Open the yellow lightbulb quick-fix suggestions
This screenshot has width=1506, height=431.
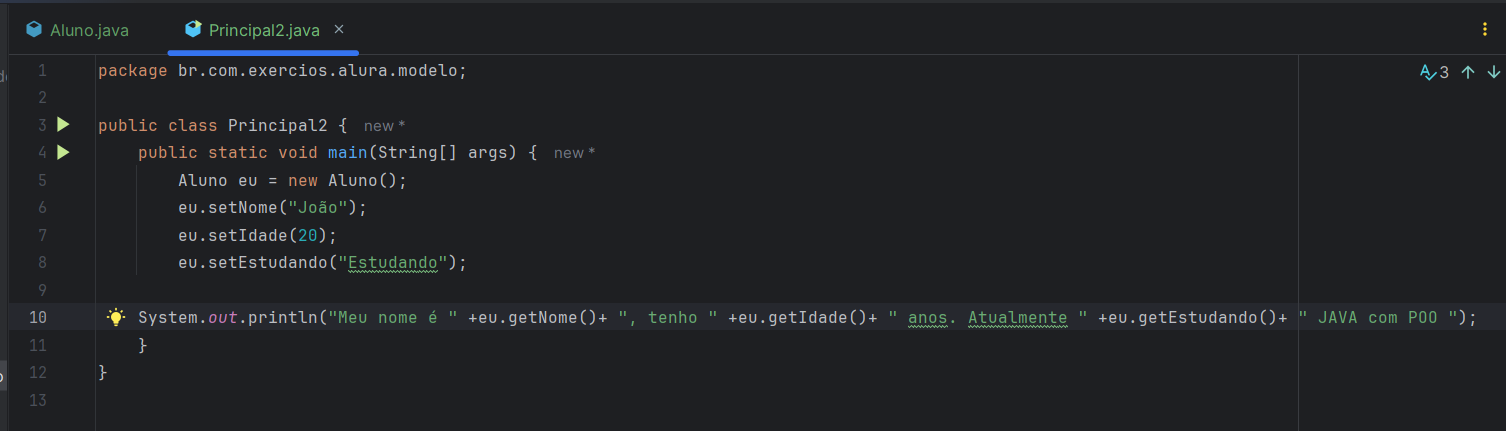(x=116, y=317)
